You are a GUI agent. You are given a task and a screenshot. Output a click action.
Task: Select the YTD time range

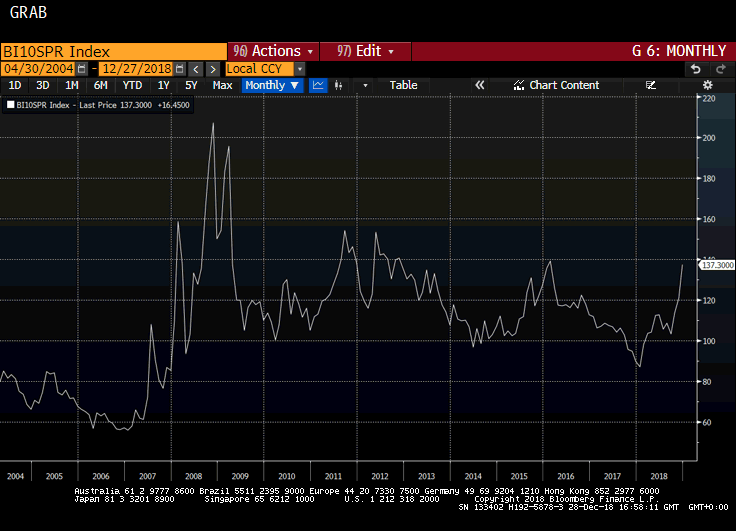(132, 85)
